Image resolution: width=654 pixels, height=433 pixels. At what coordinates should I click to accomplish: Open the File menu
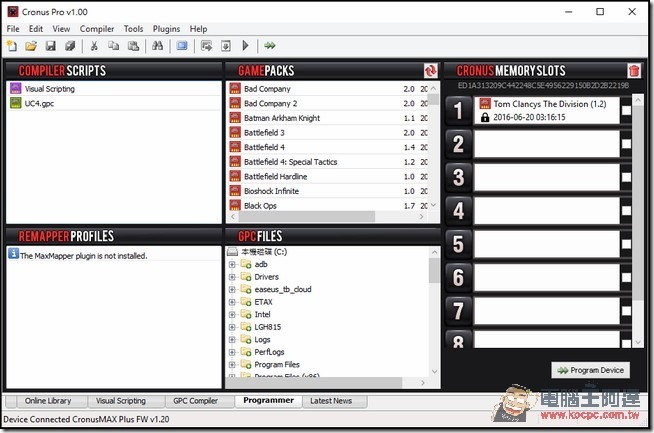pos(13,29)
